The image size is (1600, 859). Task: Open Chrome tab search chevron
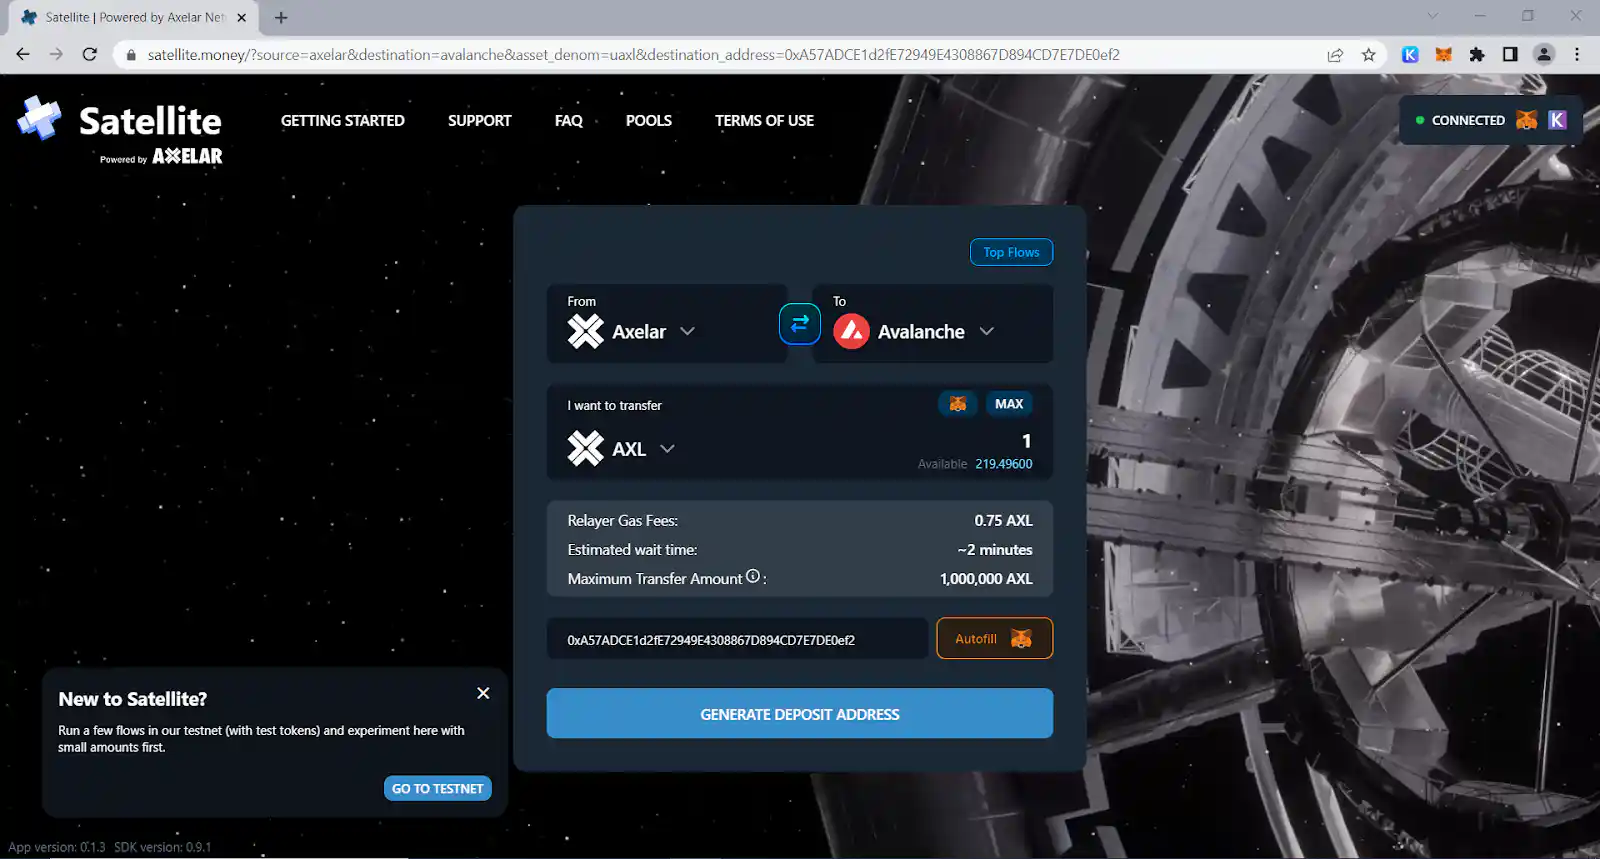[1432, 16]
